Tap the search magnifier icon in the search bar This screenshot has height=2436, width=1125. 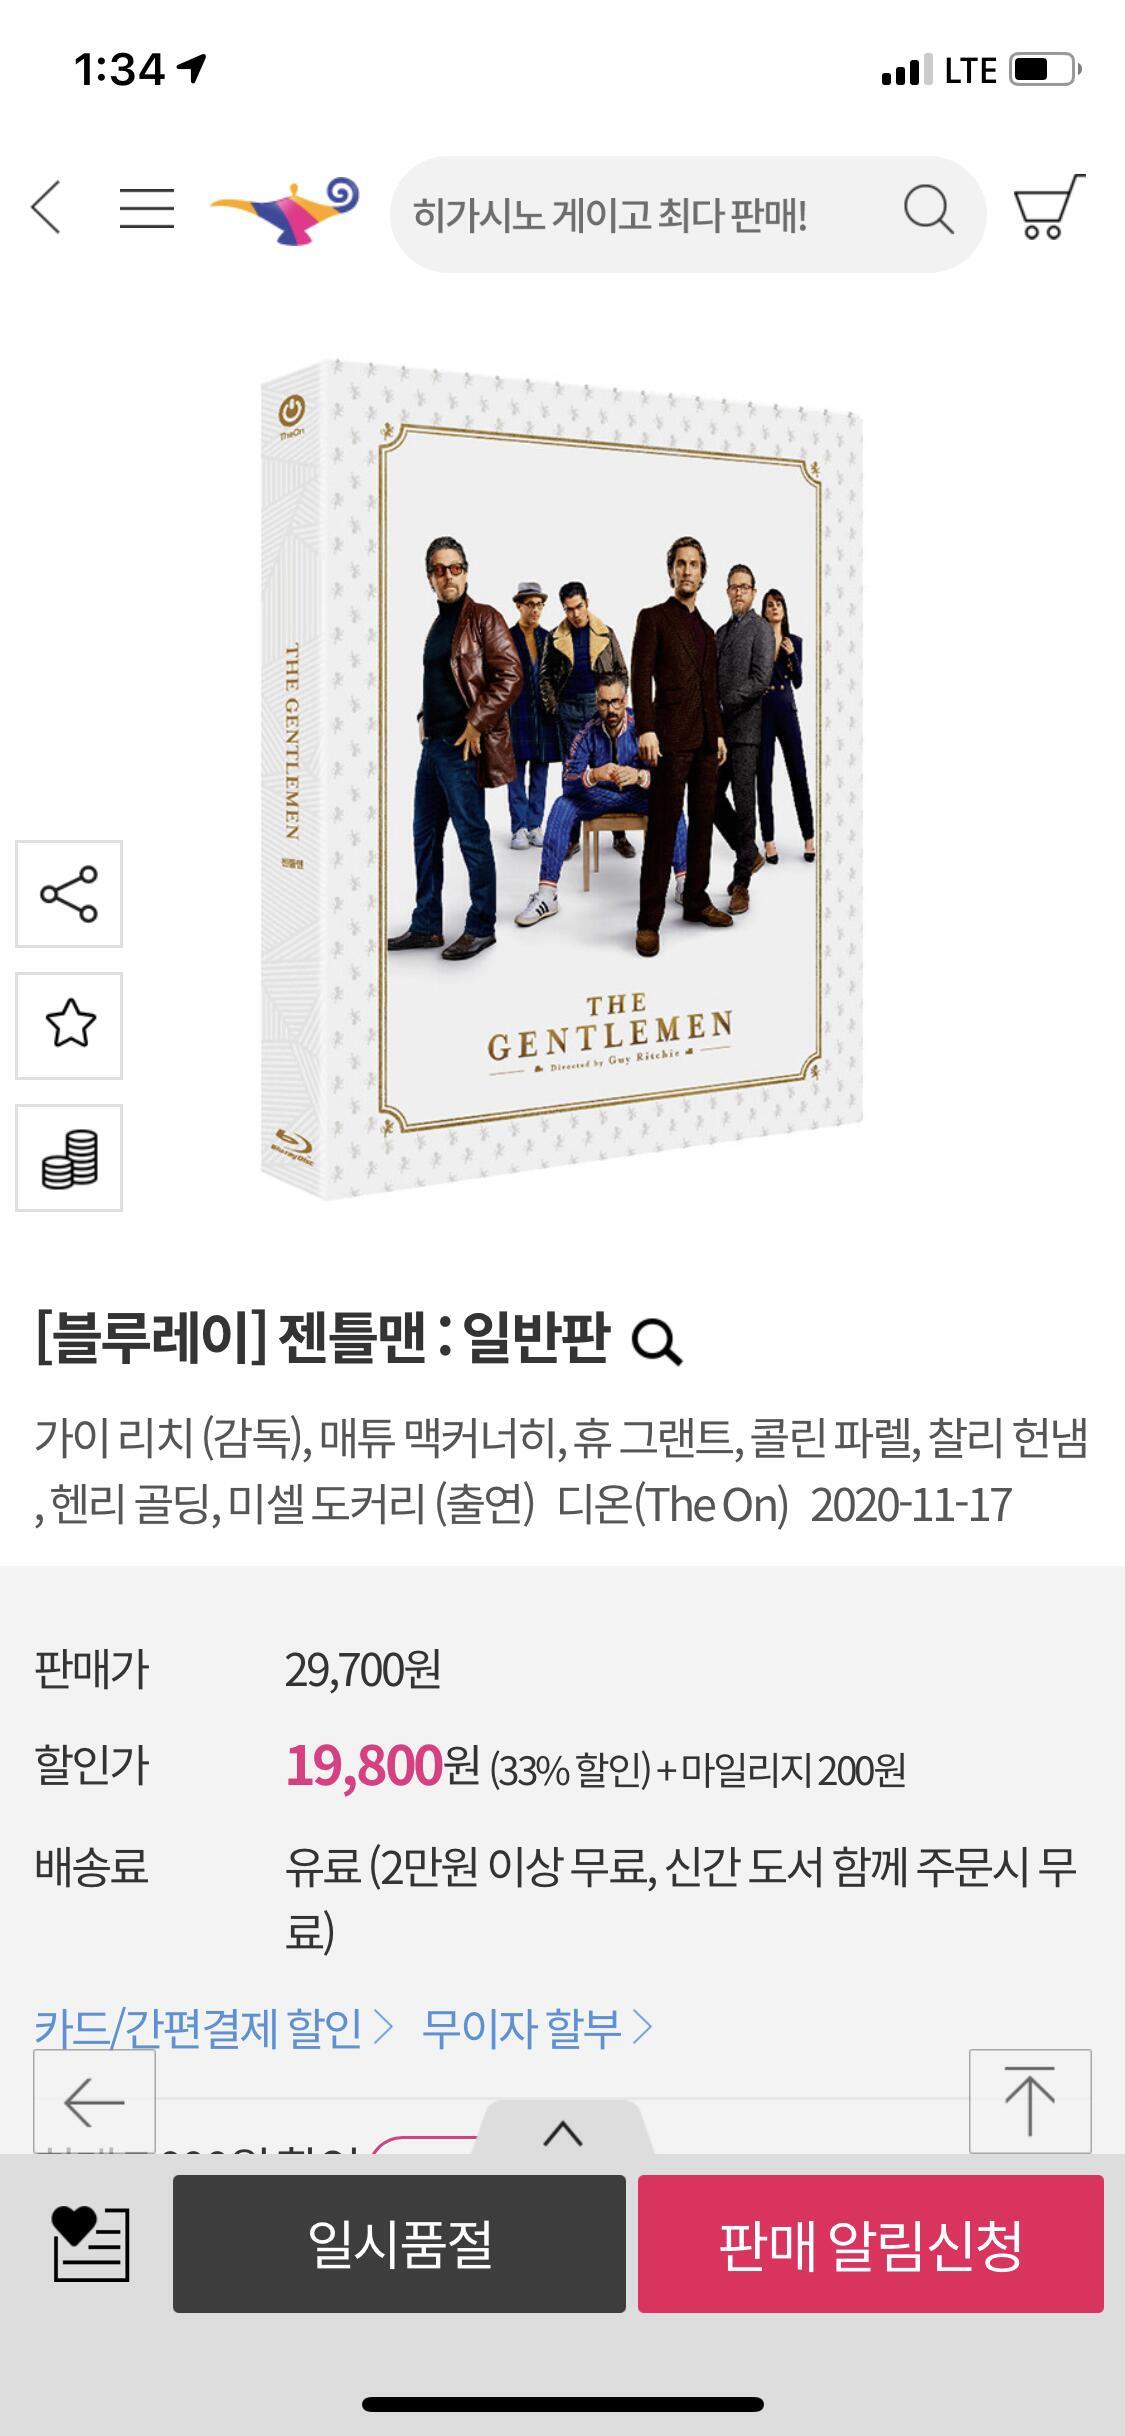click(929, 210)
